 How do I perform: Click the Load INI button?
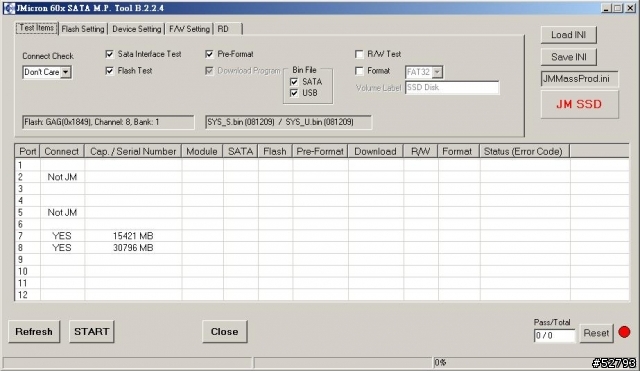point(569,35)
